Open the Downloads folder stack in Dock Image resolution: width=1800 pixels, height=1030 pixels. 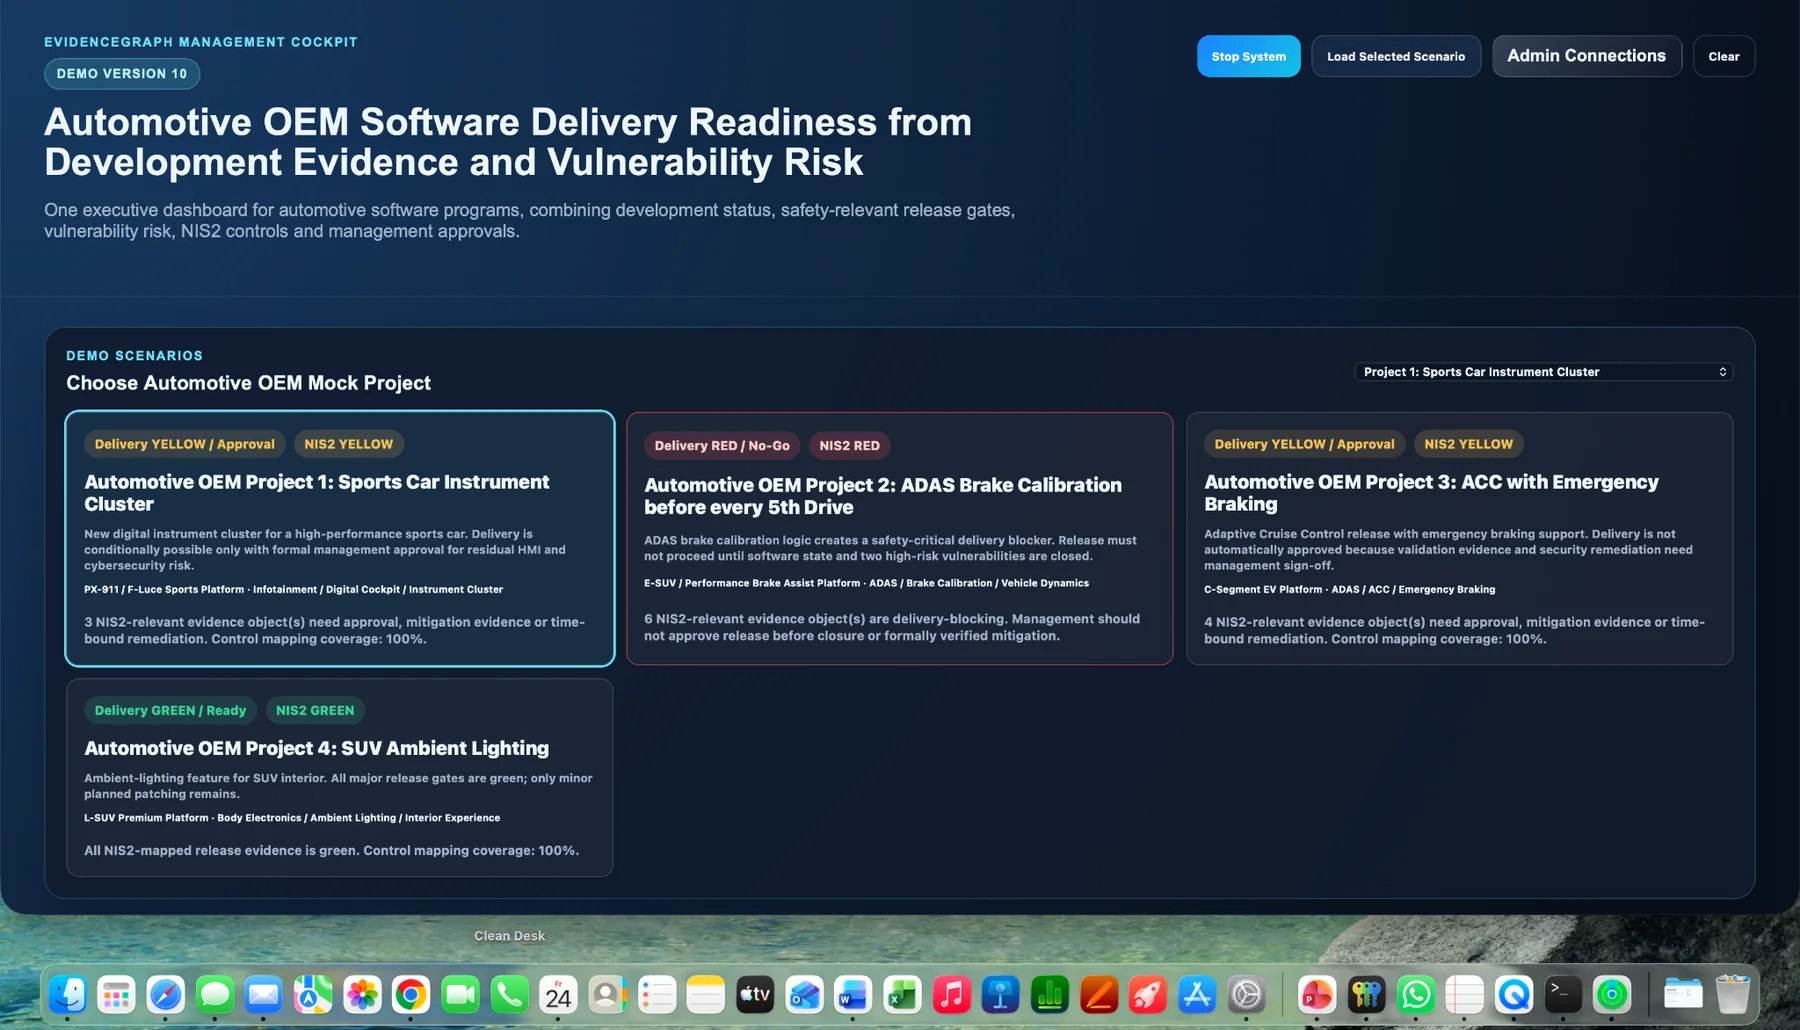click(1683, 995)
